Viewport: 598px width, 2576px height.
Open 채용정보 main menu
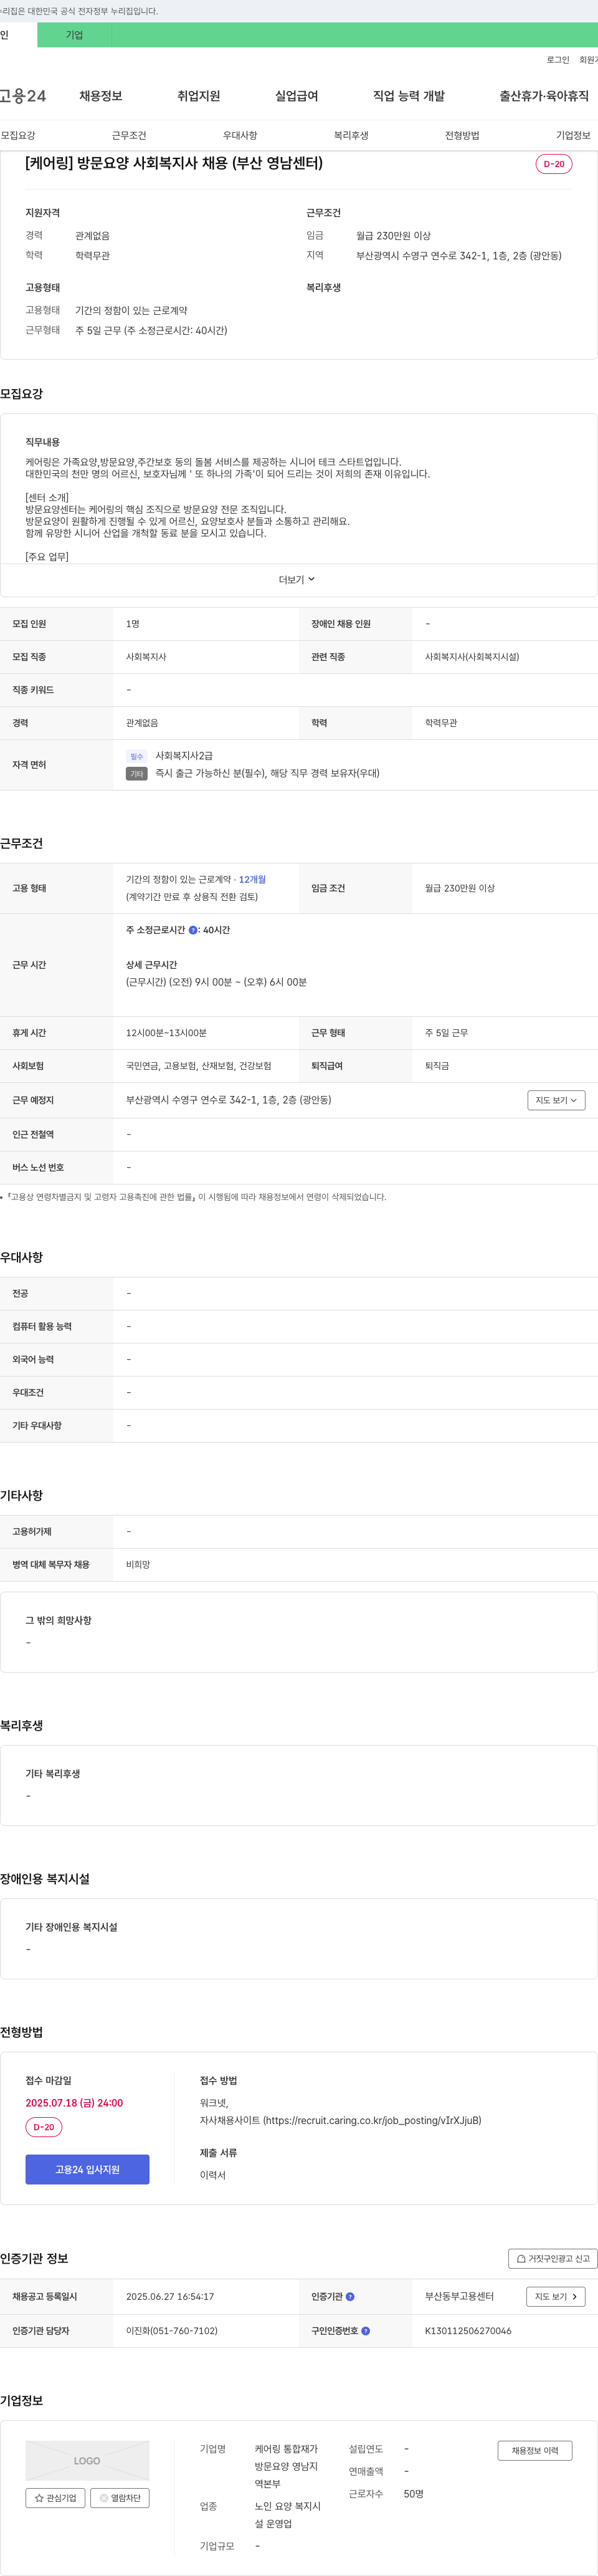pyautogui.click(x=101, y=96)
